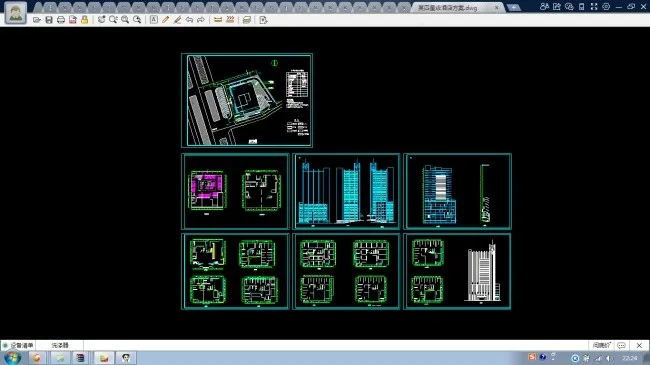Select the site plan drawing sheet
Viewport: 650px width, 365px height.
(247, 100)
